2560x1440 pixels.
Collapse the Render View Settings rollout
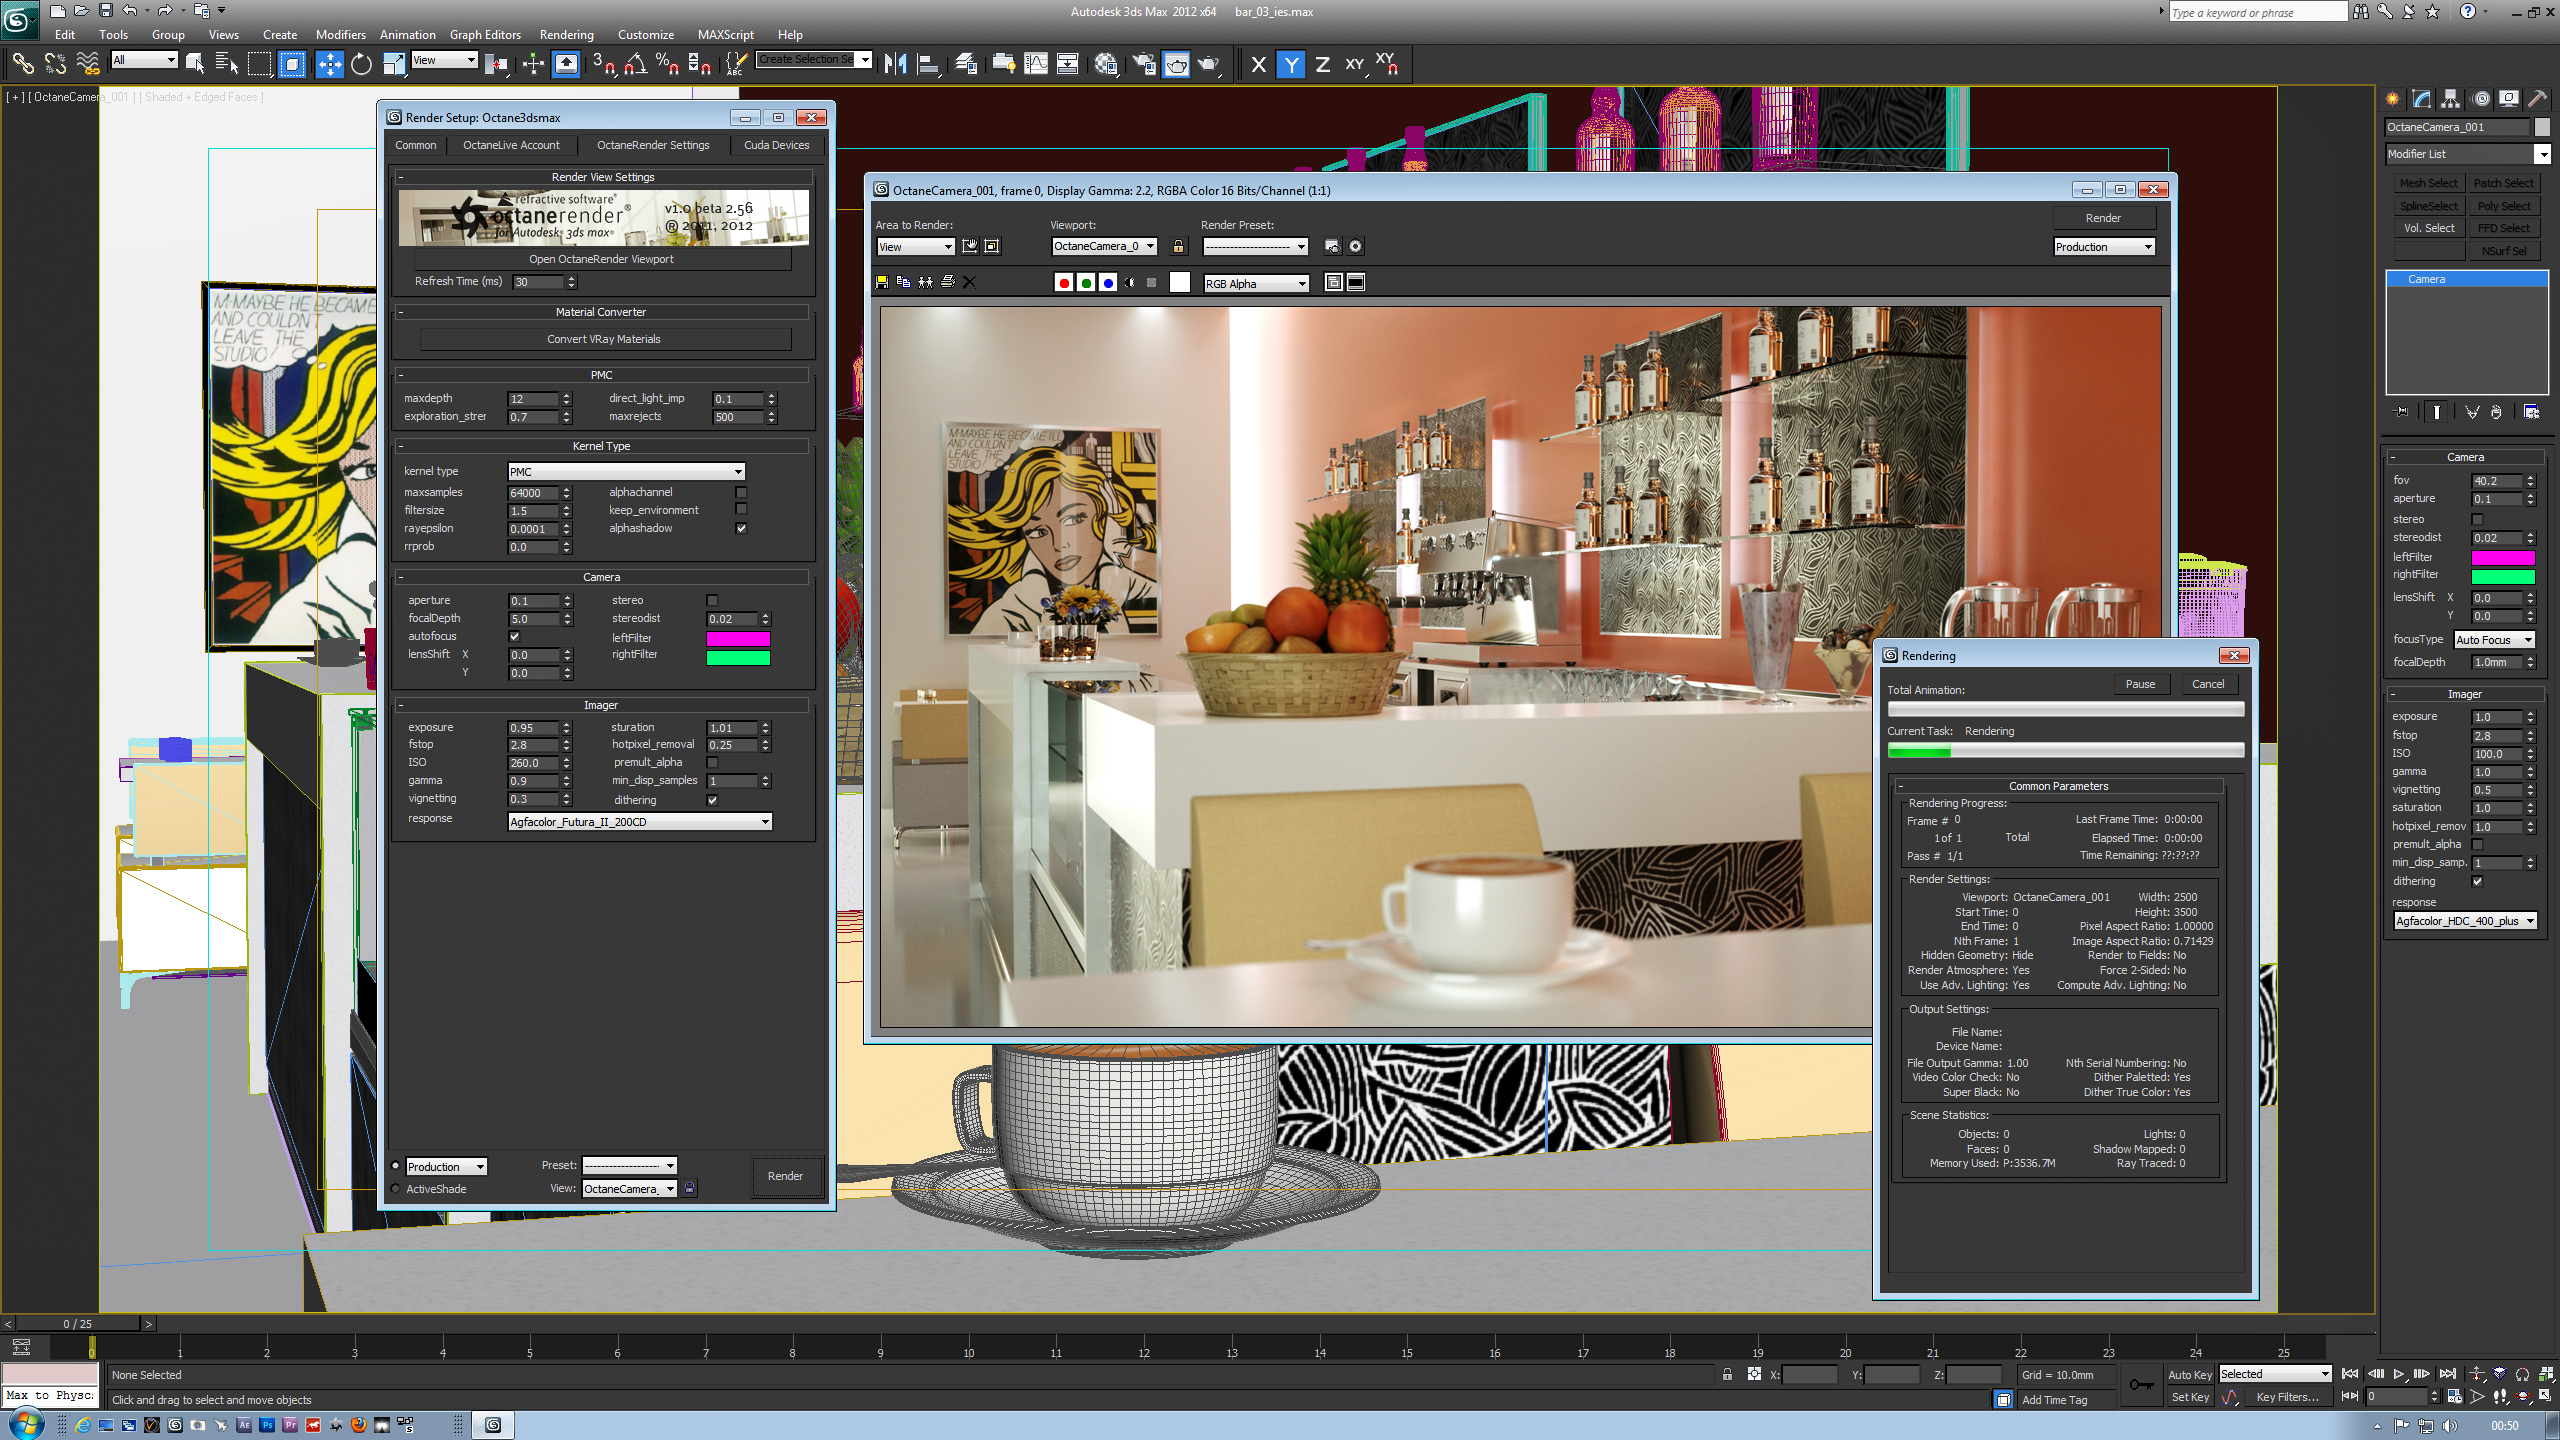(x=603, y=177)
